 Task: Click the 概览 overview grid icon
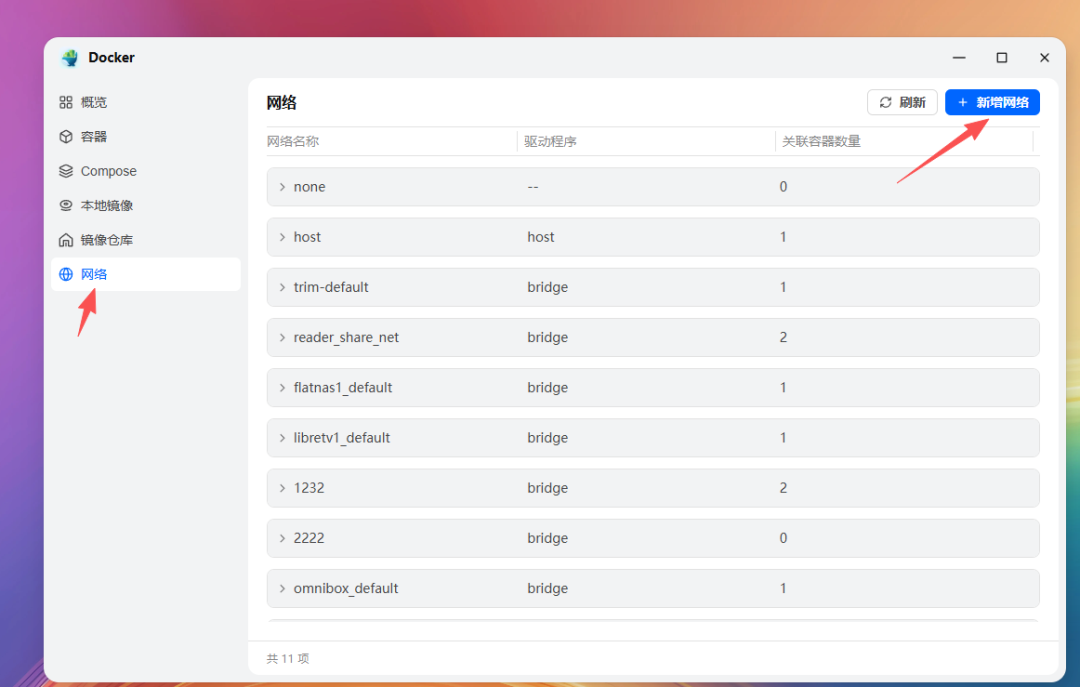pos(66,102)
